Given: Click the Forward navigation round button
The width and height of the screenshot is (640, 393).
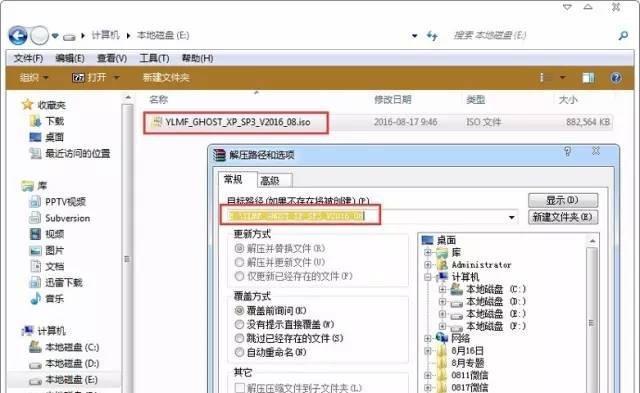Looking at the screenshot, I should coord(40,36).
